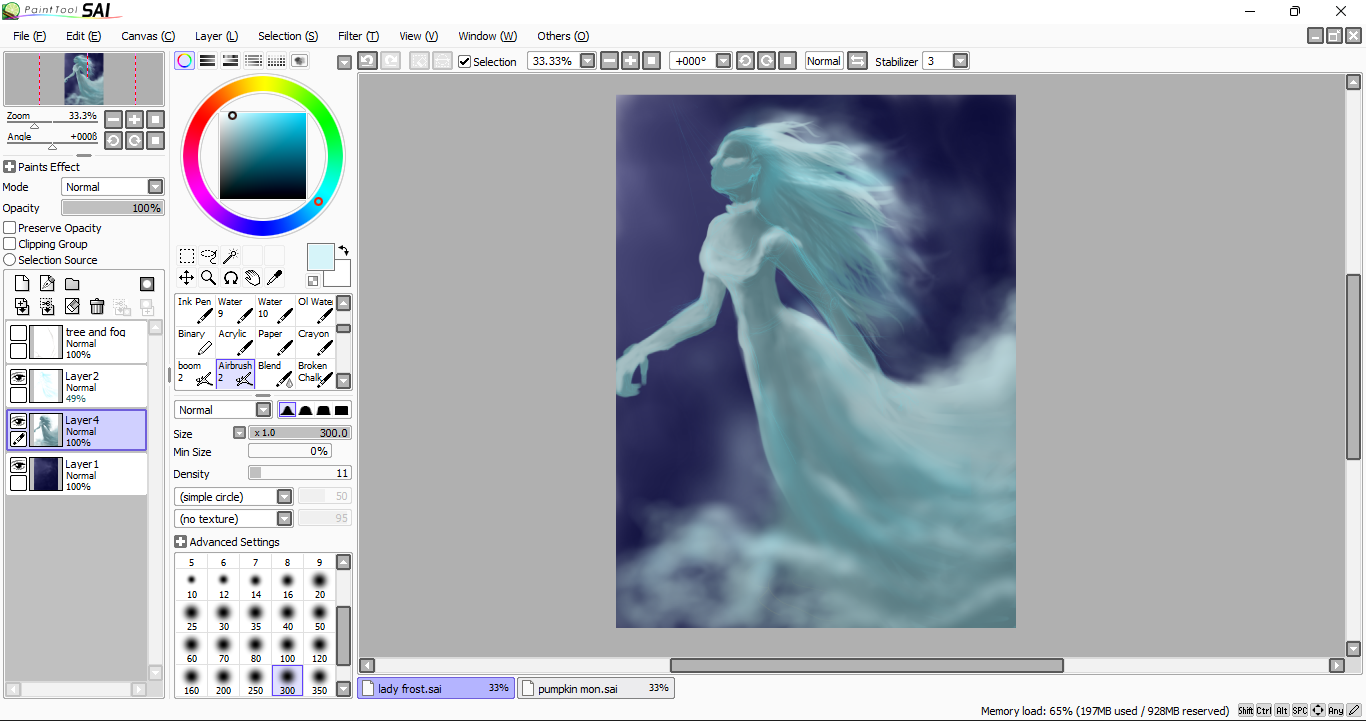The width and height of the screenshot is (1366, 721).
Task: Toggle the RGB slider panel
Action: click(x=207, y=61)
